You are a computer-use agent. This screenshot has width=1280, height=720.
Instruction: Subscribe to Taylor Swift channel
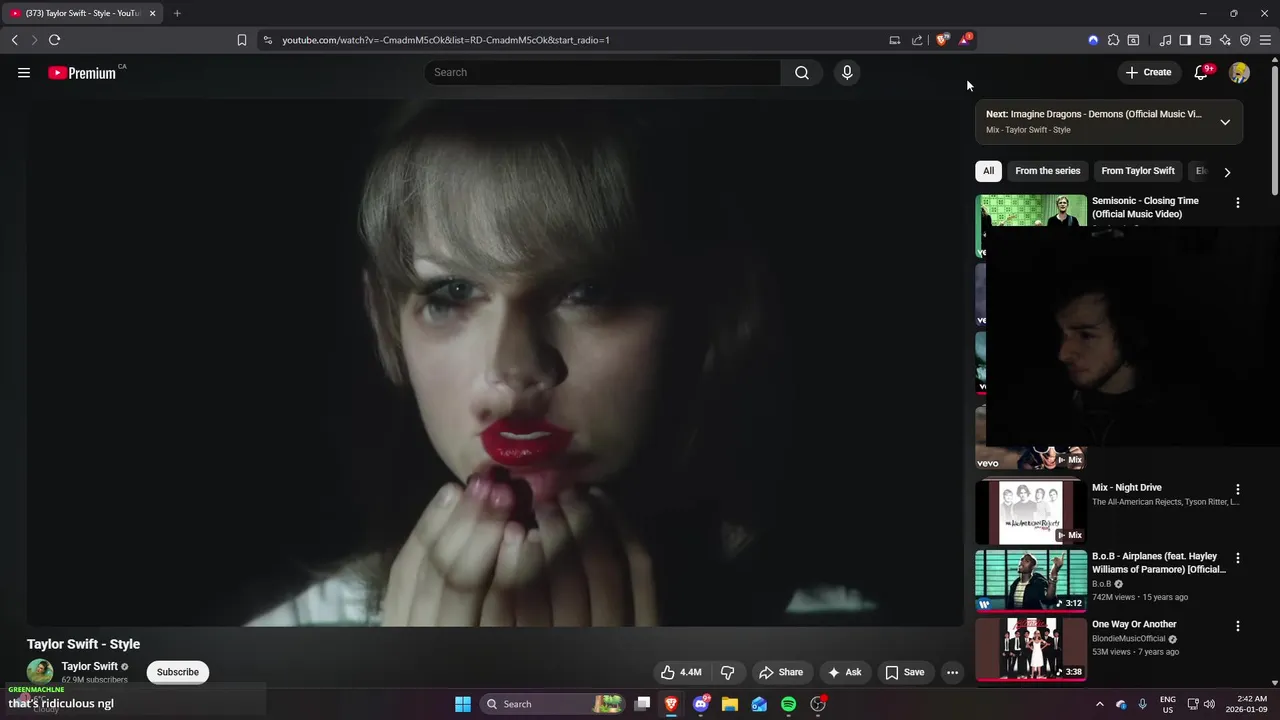point(177,672)
